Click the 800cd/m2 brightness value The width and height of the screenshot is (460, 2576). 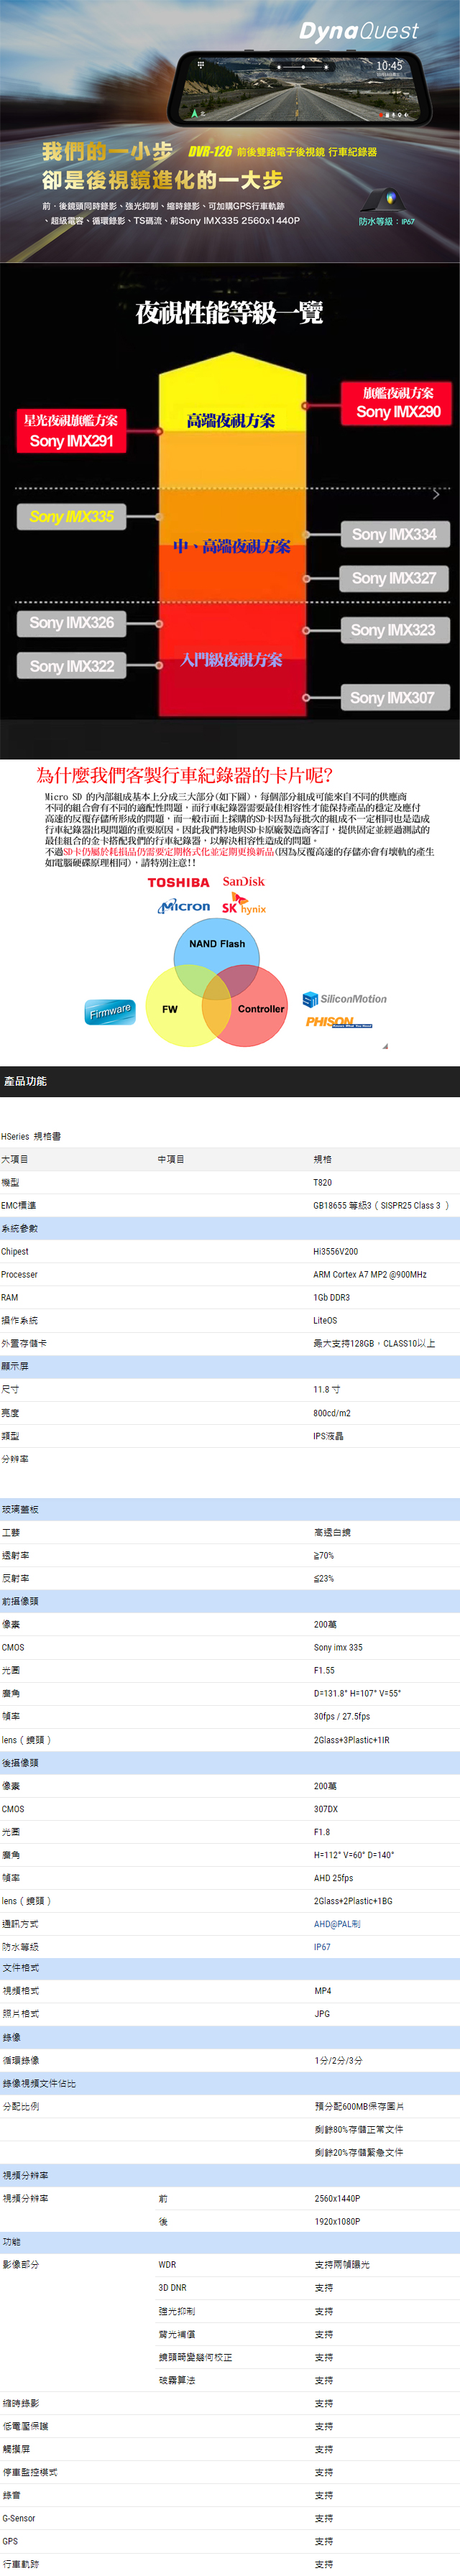pyautogui.click(x=331, y=1413)
